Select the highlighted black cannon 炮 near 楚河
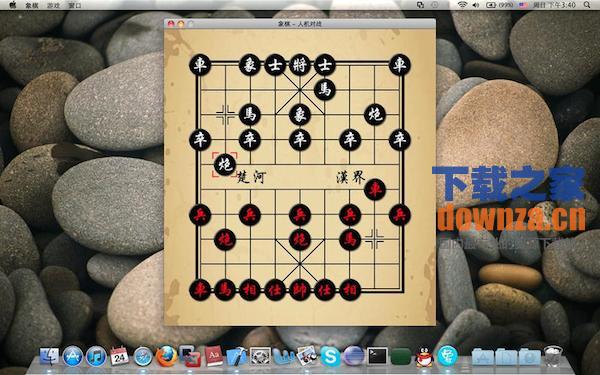Image resolution: width=600 pixels, height=375 pixels. point(225,165)
